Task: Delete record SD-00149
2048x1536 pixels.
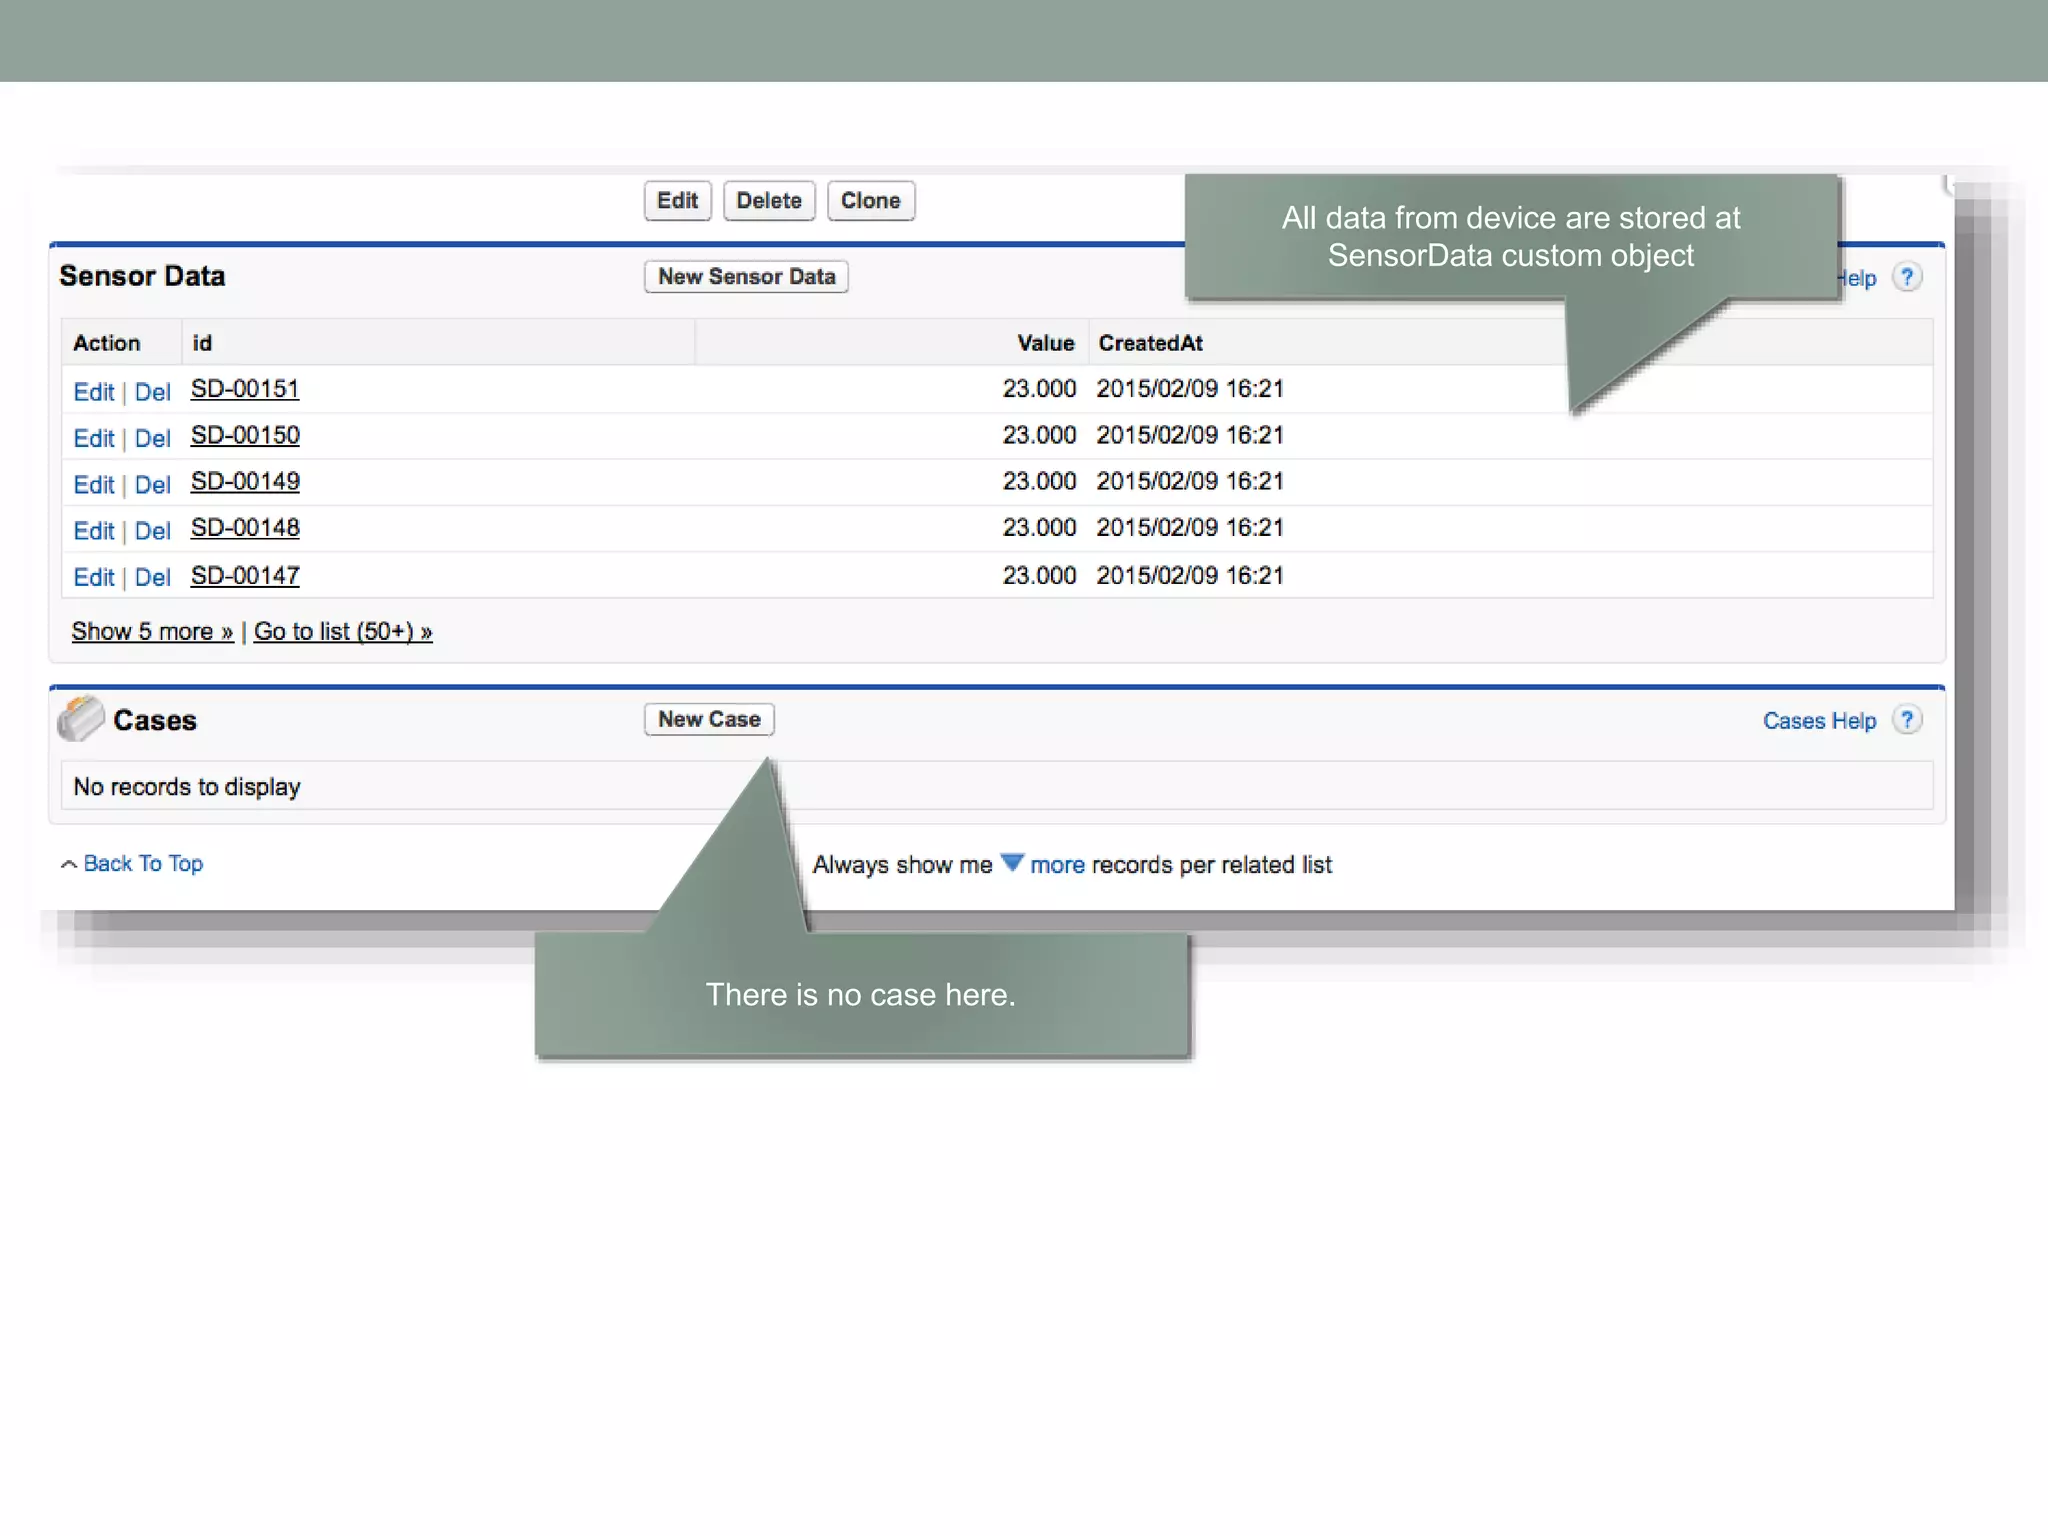Action: [152, 485]
